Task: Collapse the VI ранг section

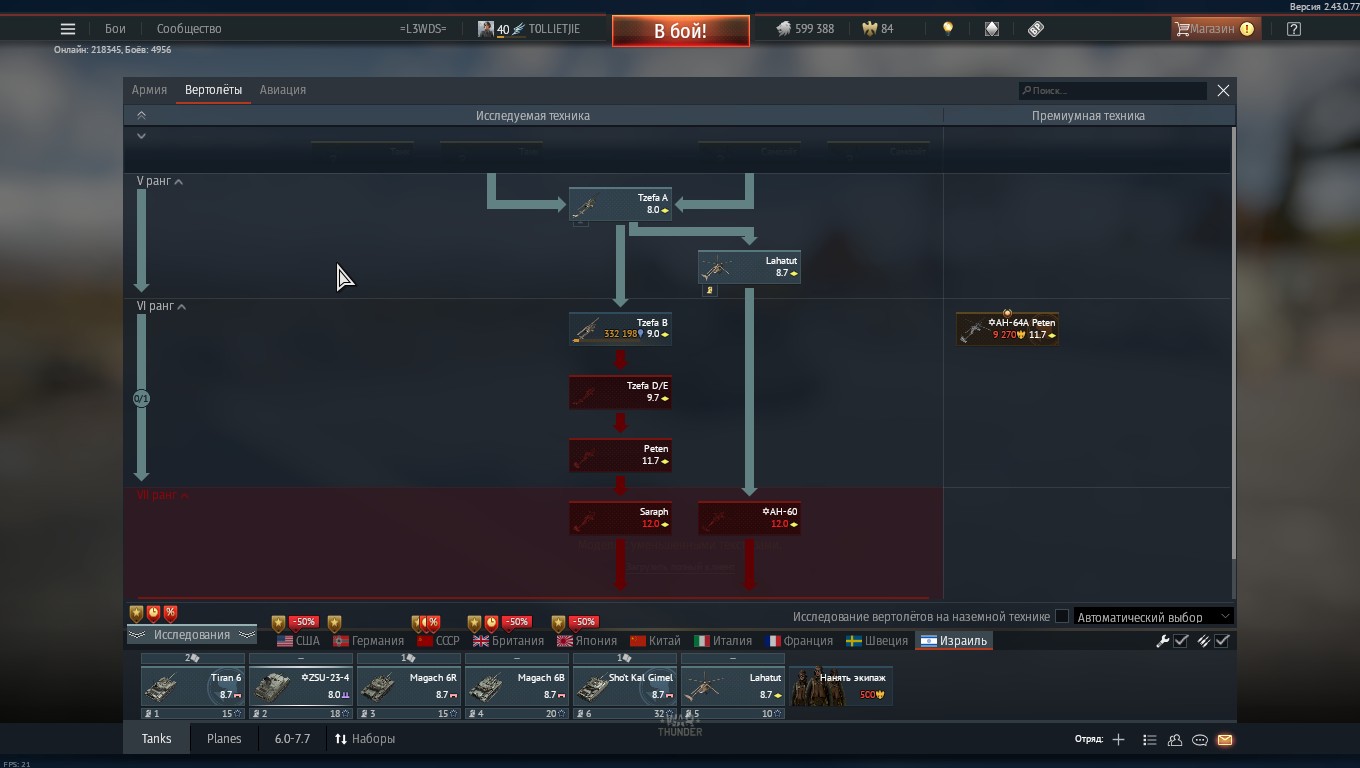Action: [x=161, y=306]
